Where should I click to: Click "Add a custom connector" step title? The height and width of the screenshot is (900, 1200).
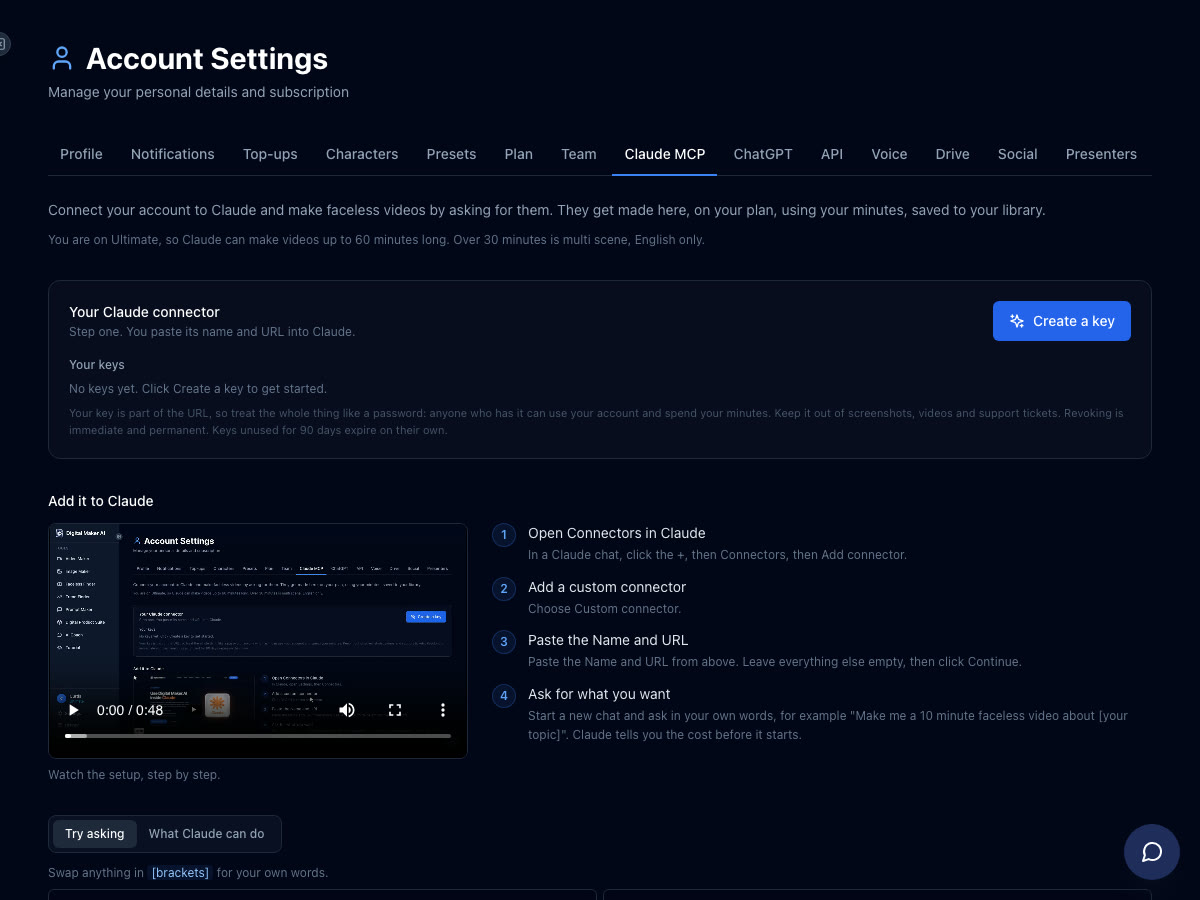tap(607, 587)
